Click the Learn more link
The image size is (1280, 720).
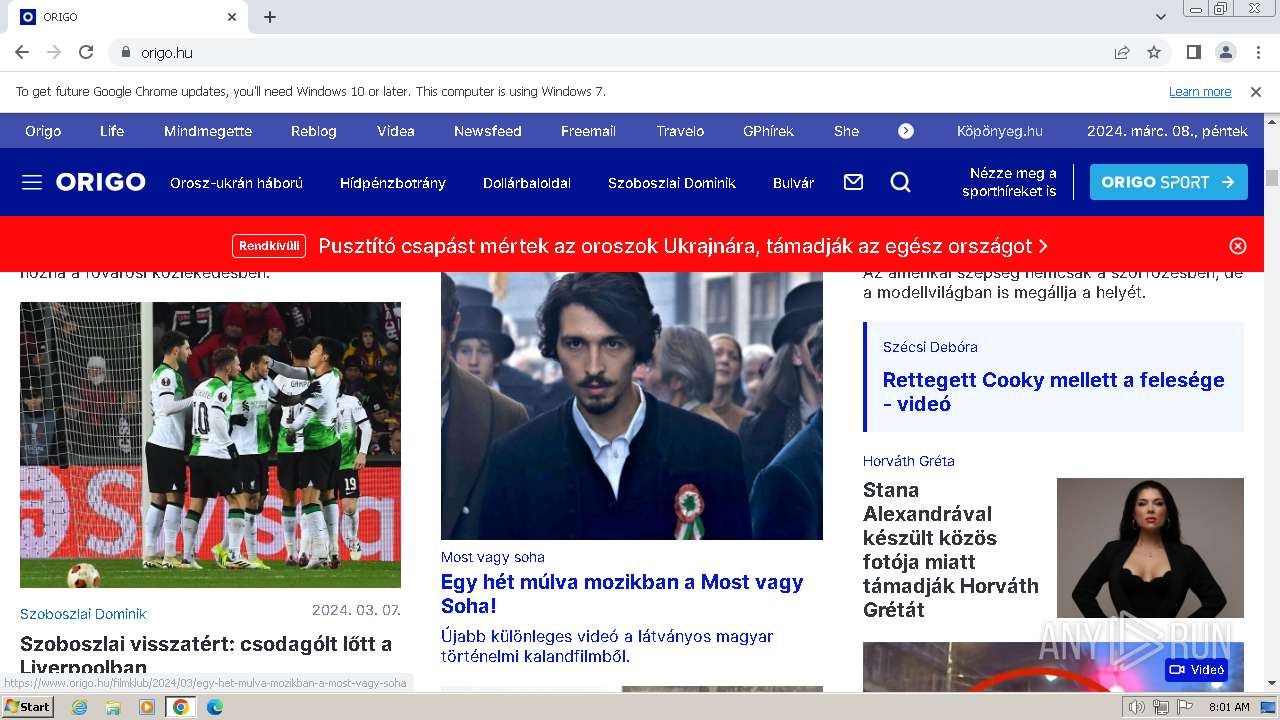(1200, 92)
